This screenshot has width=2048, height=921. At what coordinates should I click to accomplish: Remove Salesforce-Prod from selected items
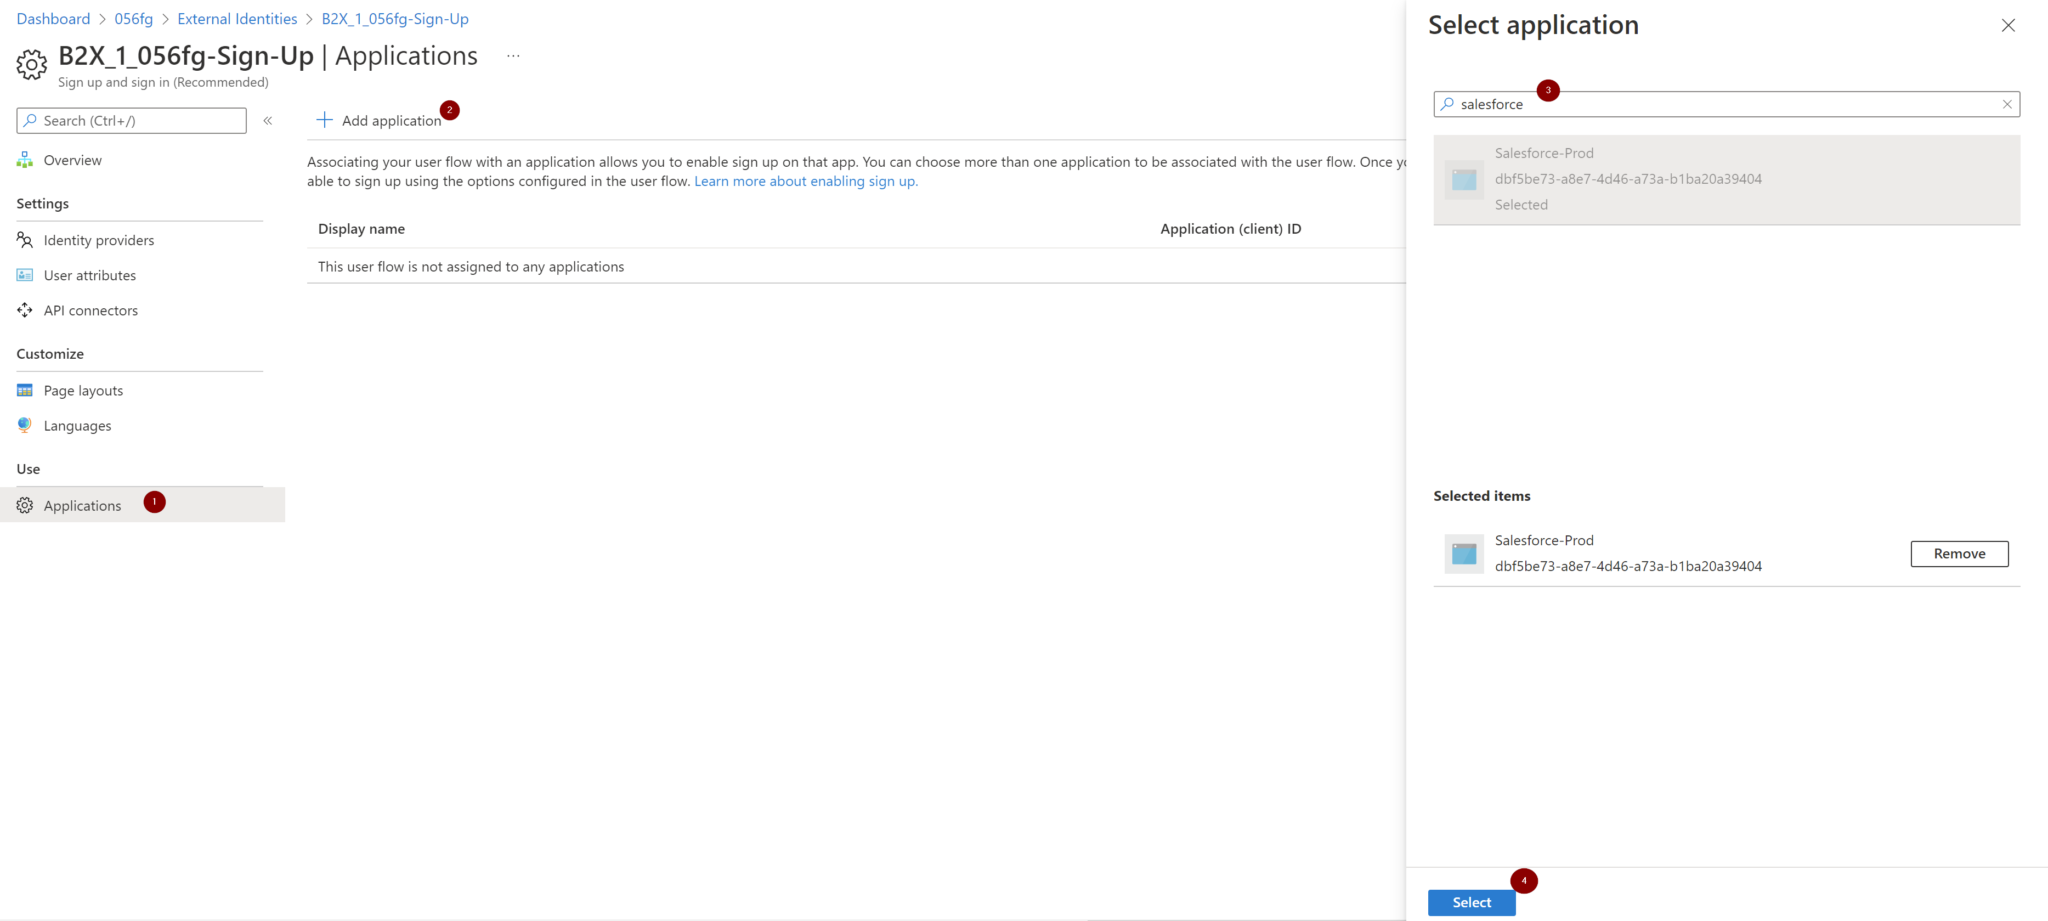click(1958, 553)
